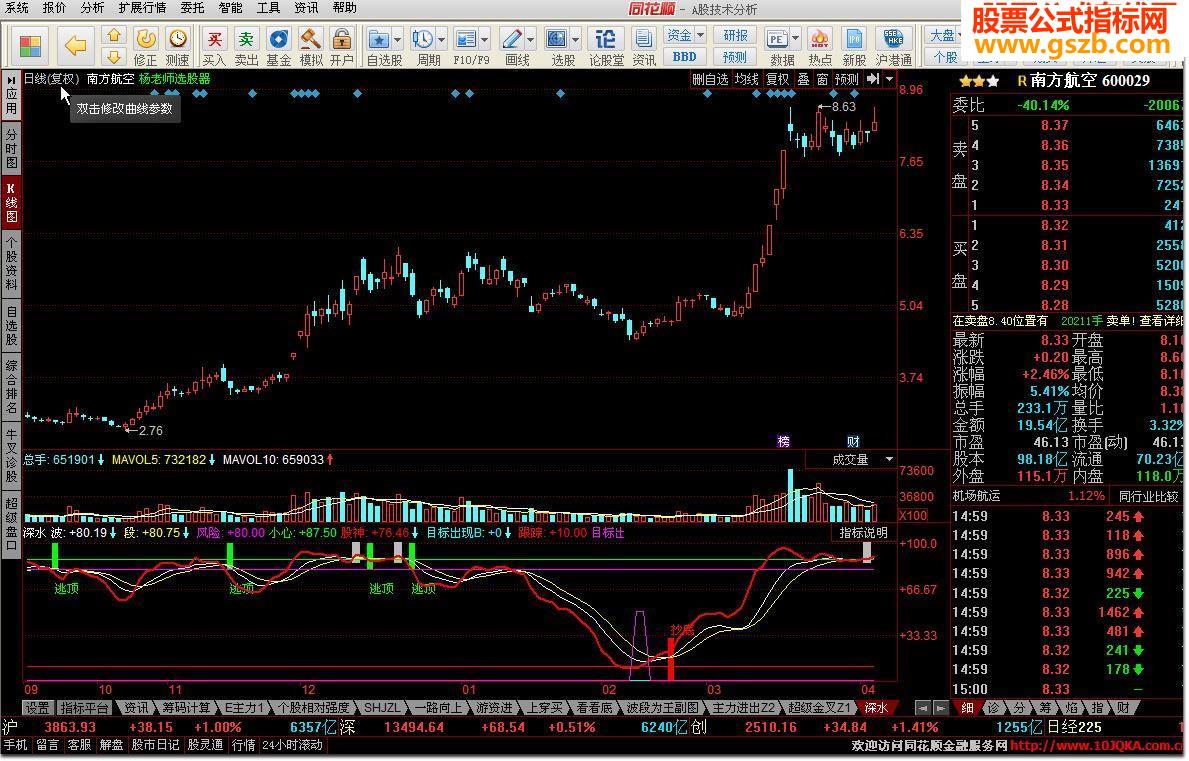Click the 开户 padlock icon
The image size is (1189, 761).
tap(342, 38)
